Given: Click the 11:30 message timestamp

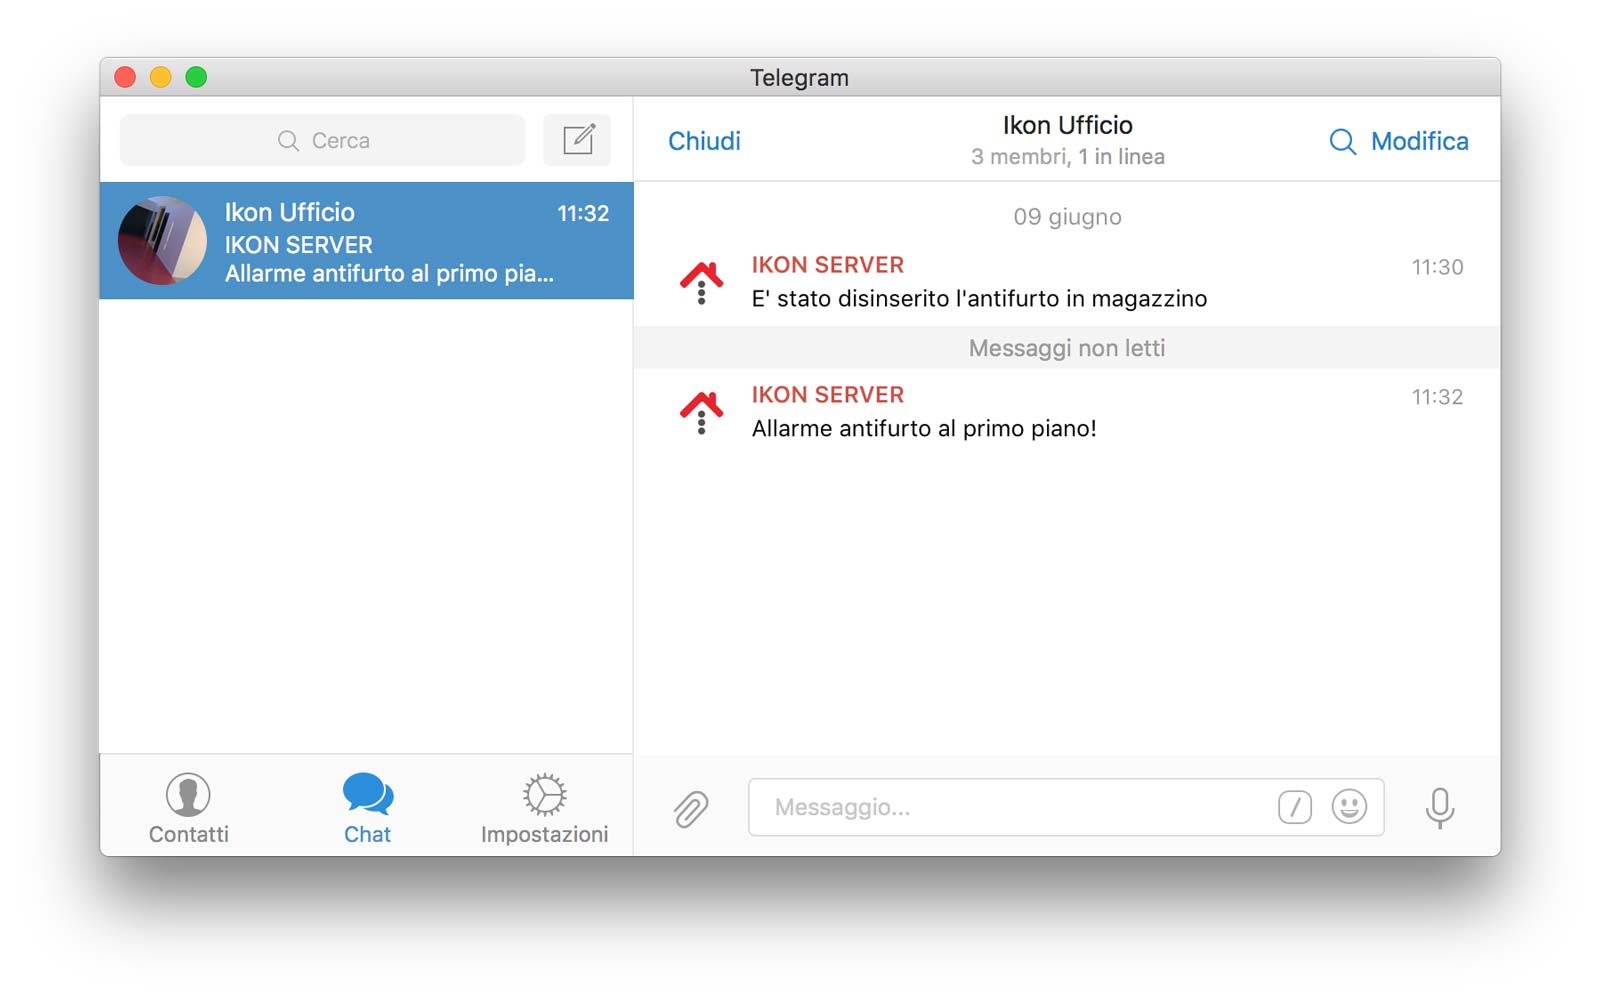Looking at the screenshot, I should tap(1437, 267).
